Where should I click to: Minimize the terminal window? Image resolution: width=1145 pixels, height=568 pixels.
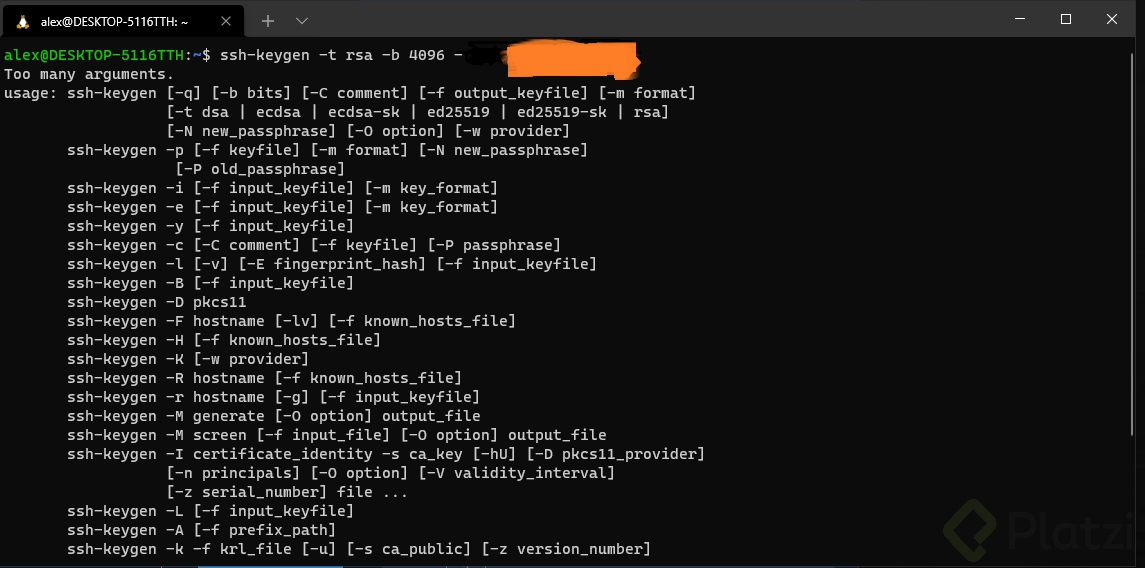click(1020, 20)
